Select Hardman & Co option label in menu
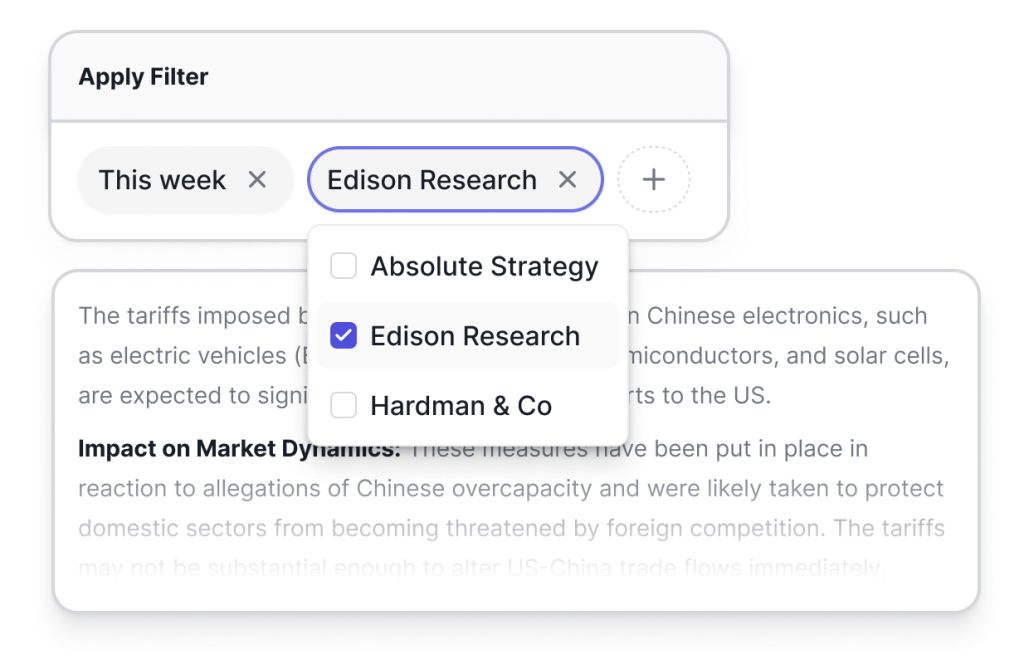 coord(461,406)
